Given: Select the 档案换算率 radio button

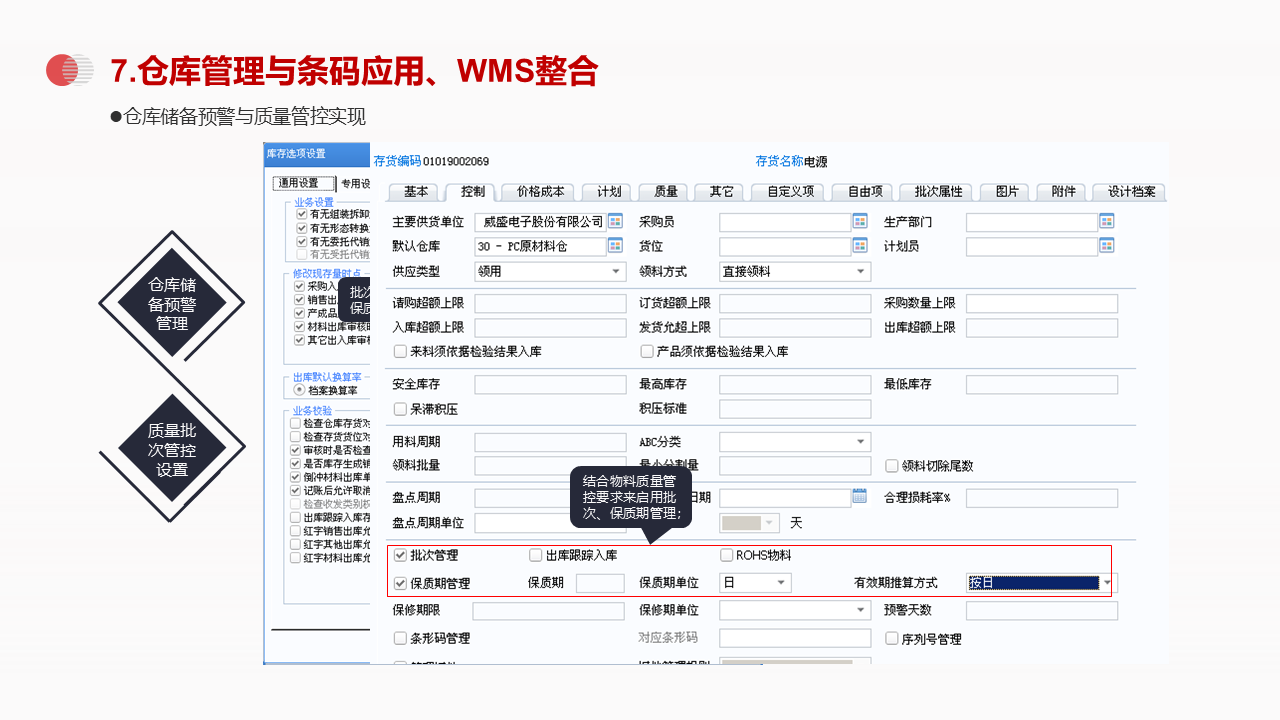Looking at the screenshot, I should (299, 390).
